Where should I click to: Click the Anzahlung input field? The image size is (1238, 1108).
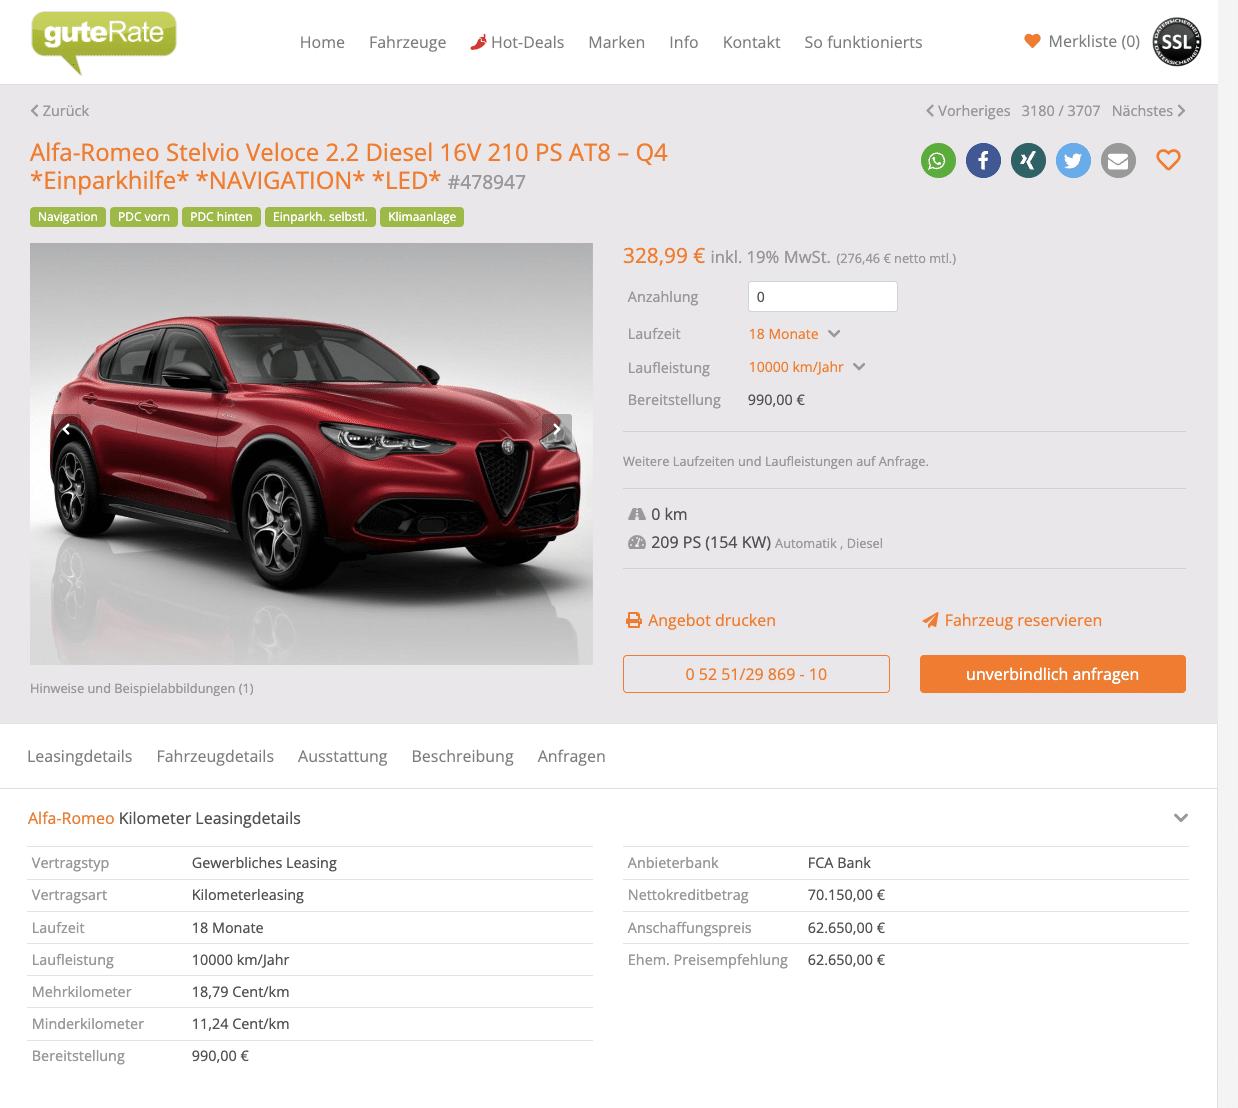[823, 297]
